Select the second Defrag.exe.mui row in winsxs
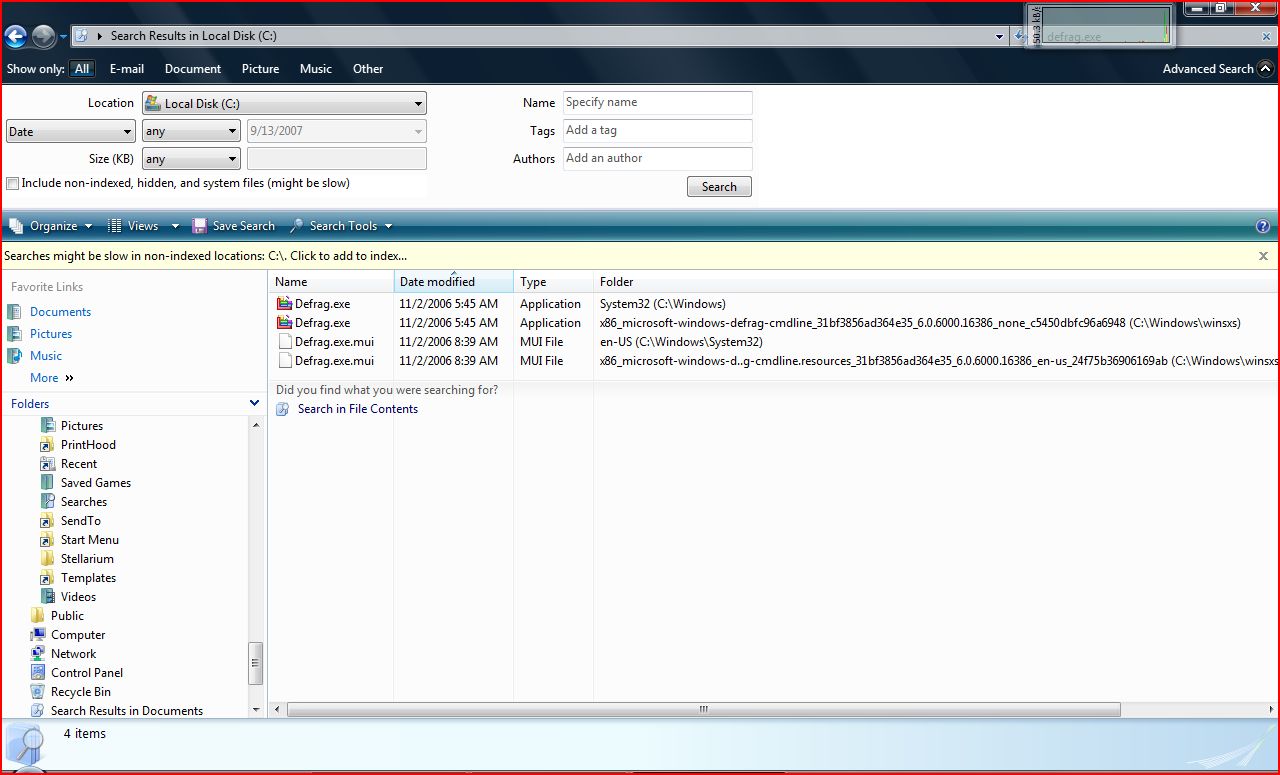Screen dimensions: 1280x775 point(773,361)
